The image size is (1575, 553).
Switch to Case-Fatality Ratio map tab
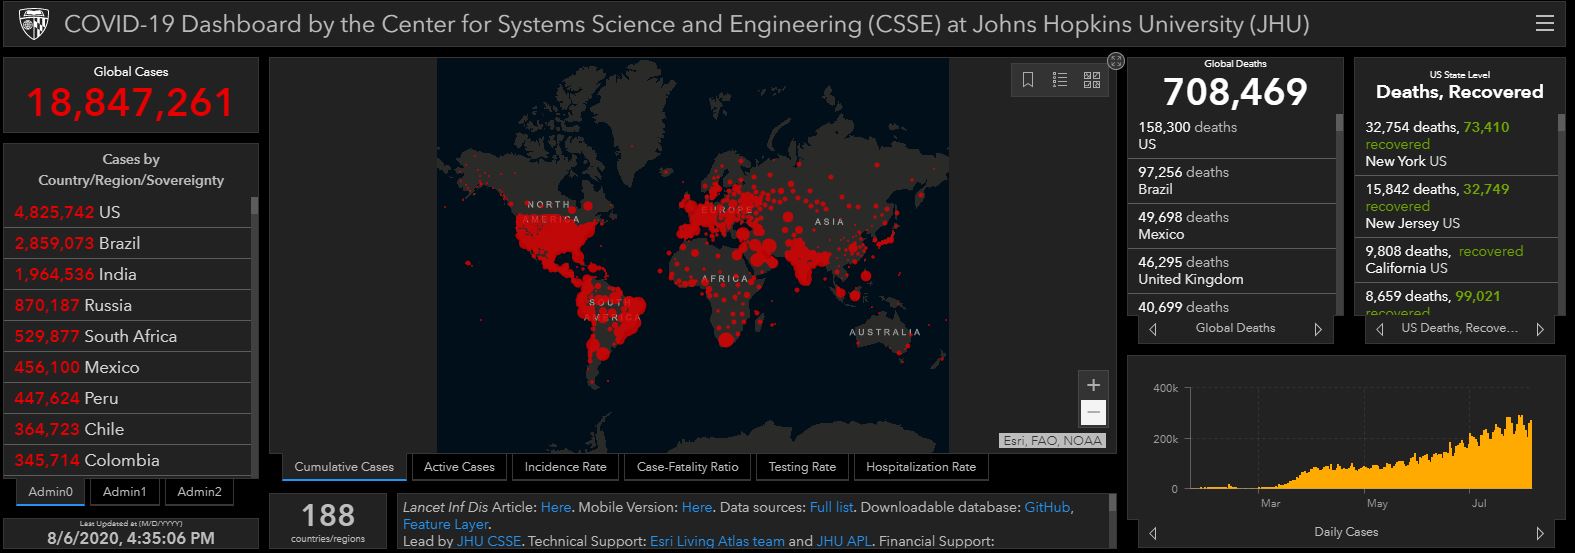pyautogui.click(x=688, y=467)
